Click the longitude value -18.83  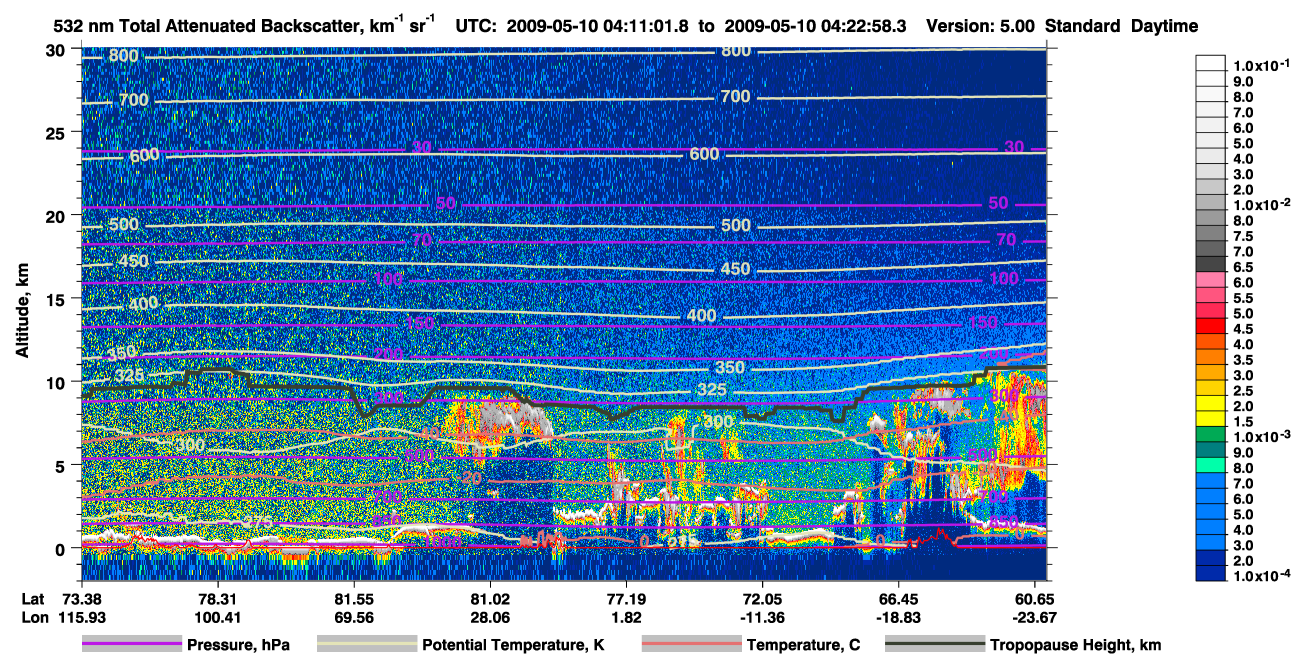point(898,617)
